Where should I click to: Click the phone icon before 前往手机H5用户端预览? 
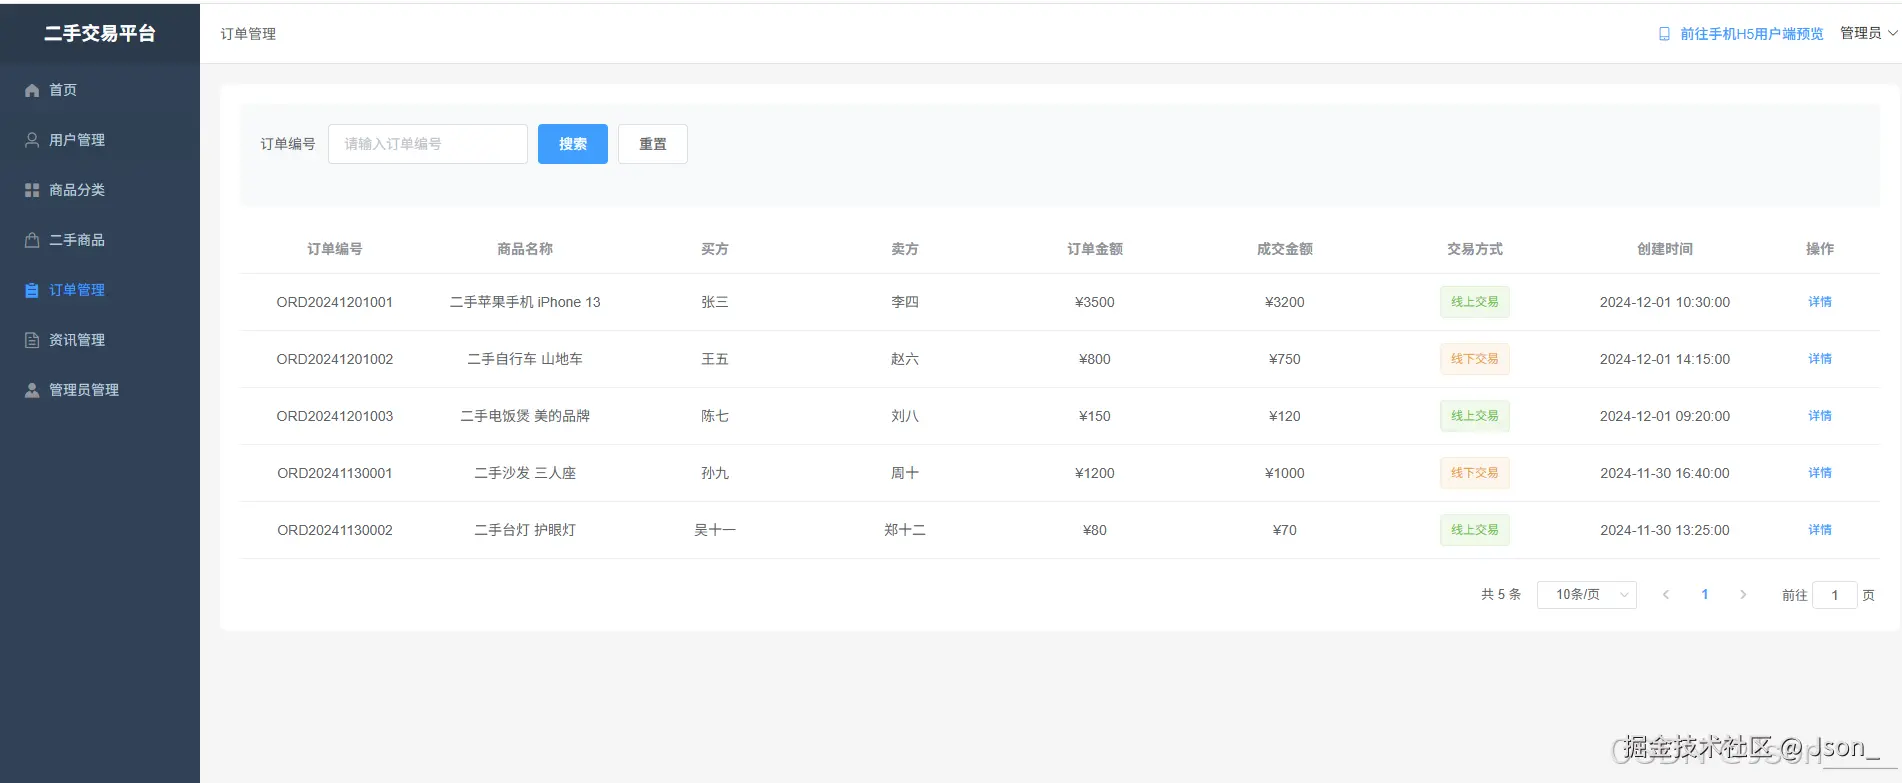(1664, 34)
